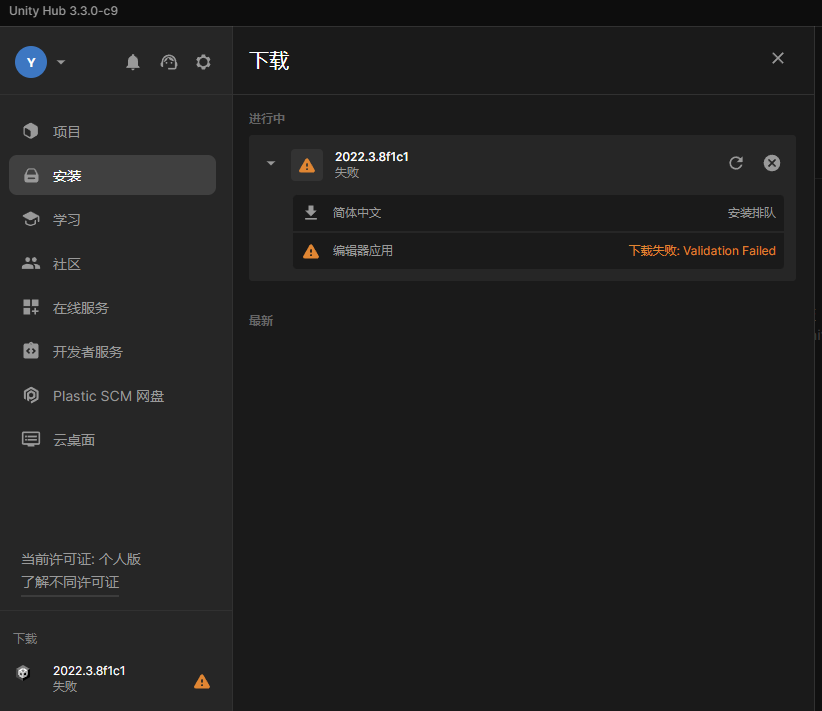This screenshot has width=822, height=711.
Task: Open Plastic SCM 网盘 item
Action: 112,395
